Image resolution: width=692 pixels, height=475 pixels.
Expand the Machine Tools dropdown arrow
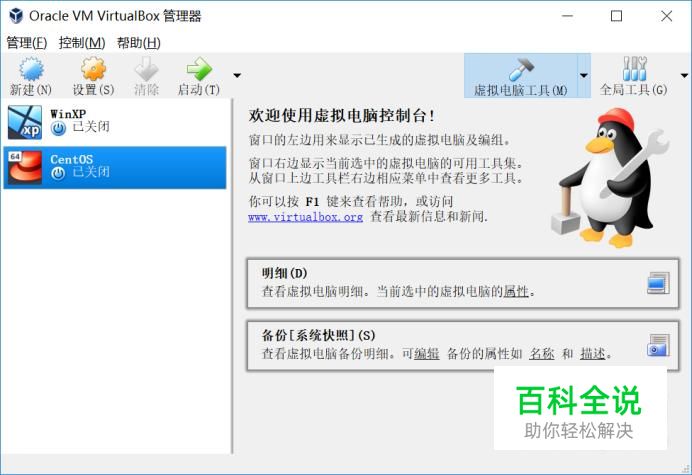[584, 75]
